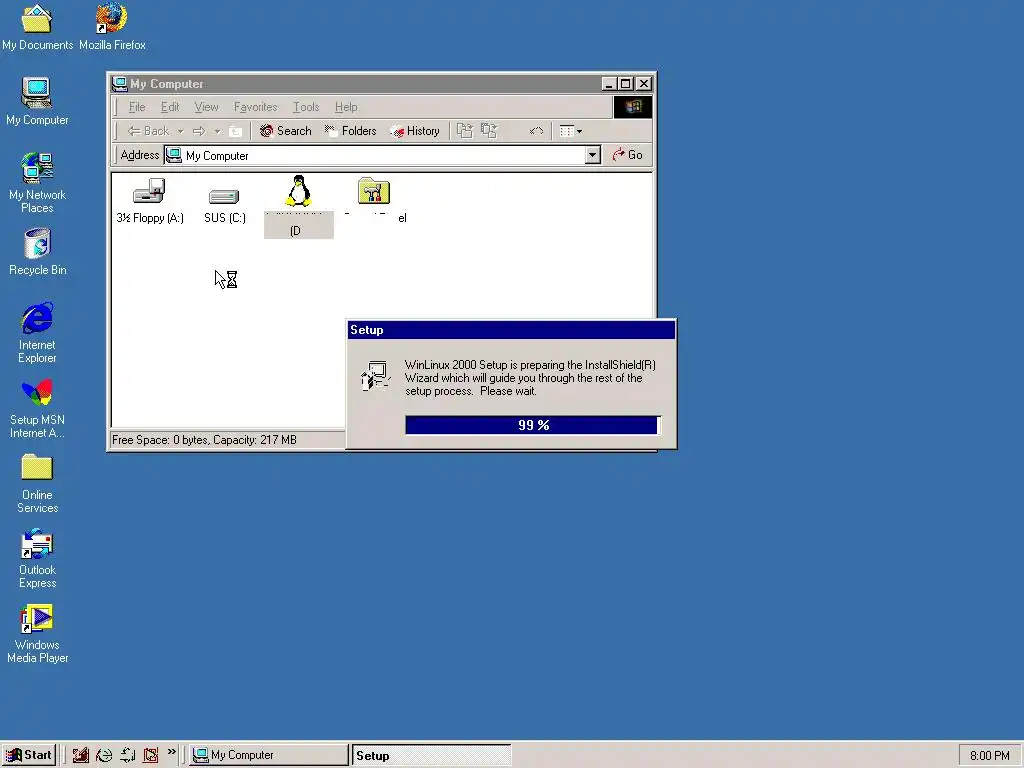Open Online Services folder icon

click(x=37, y=483)
